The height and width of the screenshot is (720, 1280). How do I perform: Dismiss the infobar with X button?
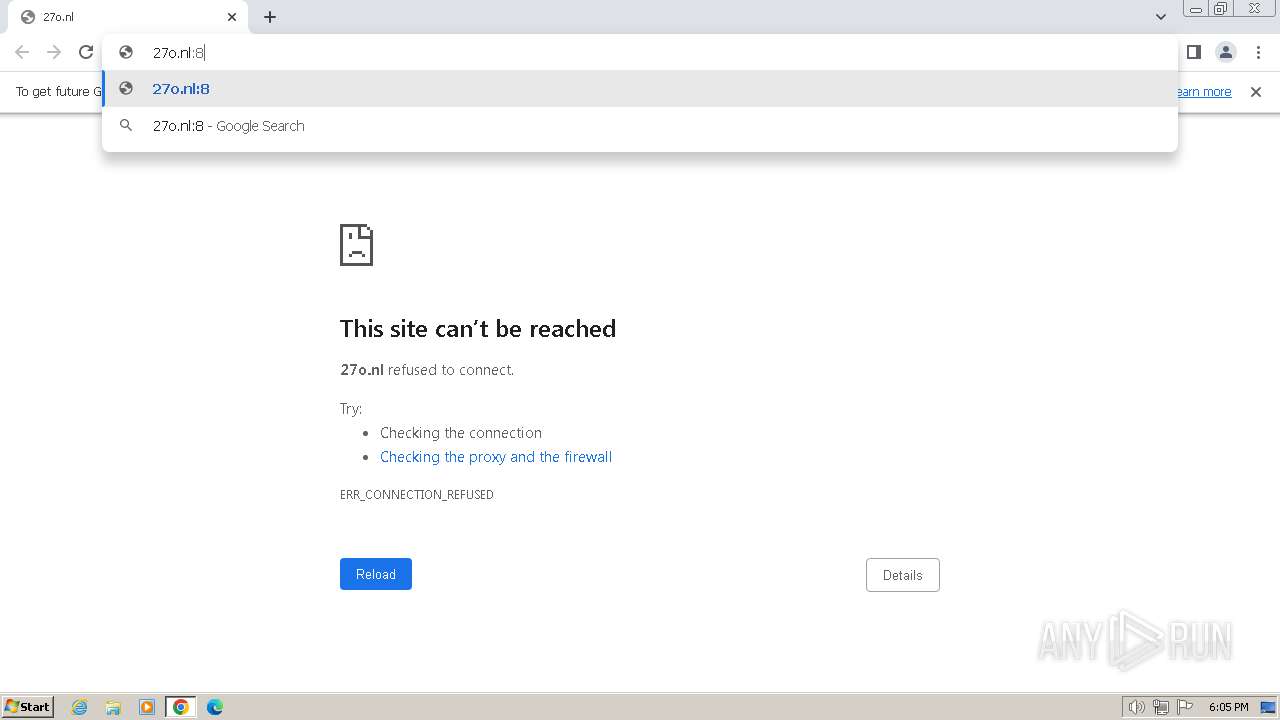(x=1256, y=92)
